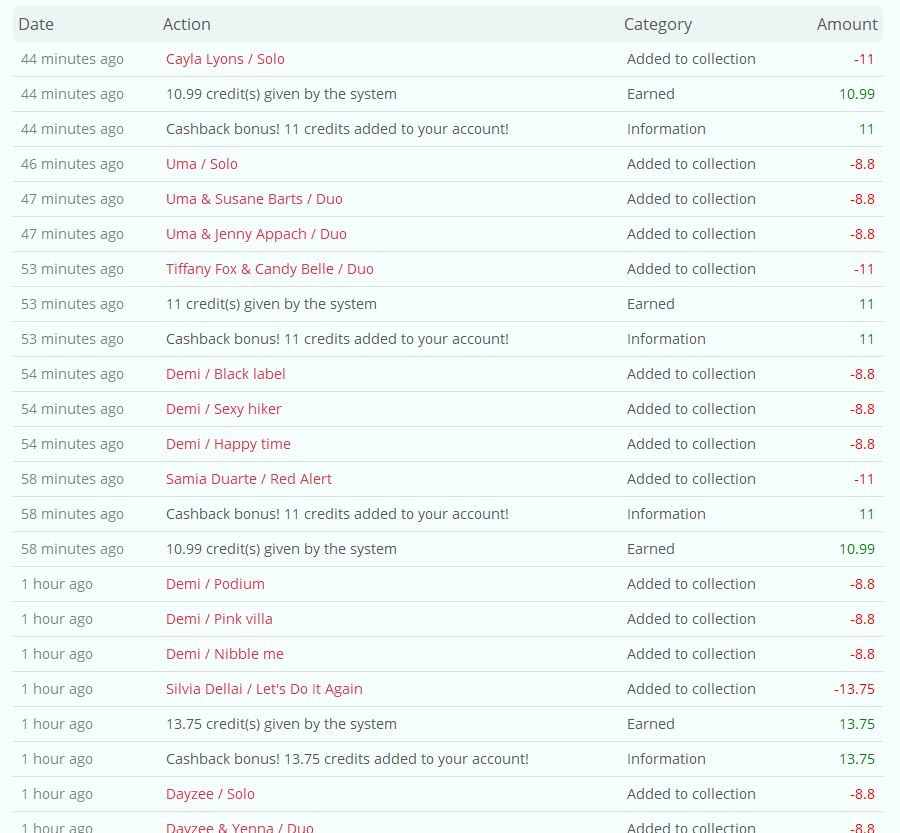Image resolution: width=900 pixels, height=833 pixels.
Task: Click the Date column header
Action: pos(36,24)
